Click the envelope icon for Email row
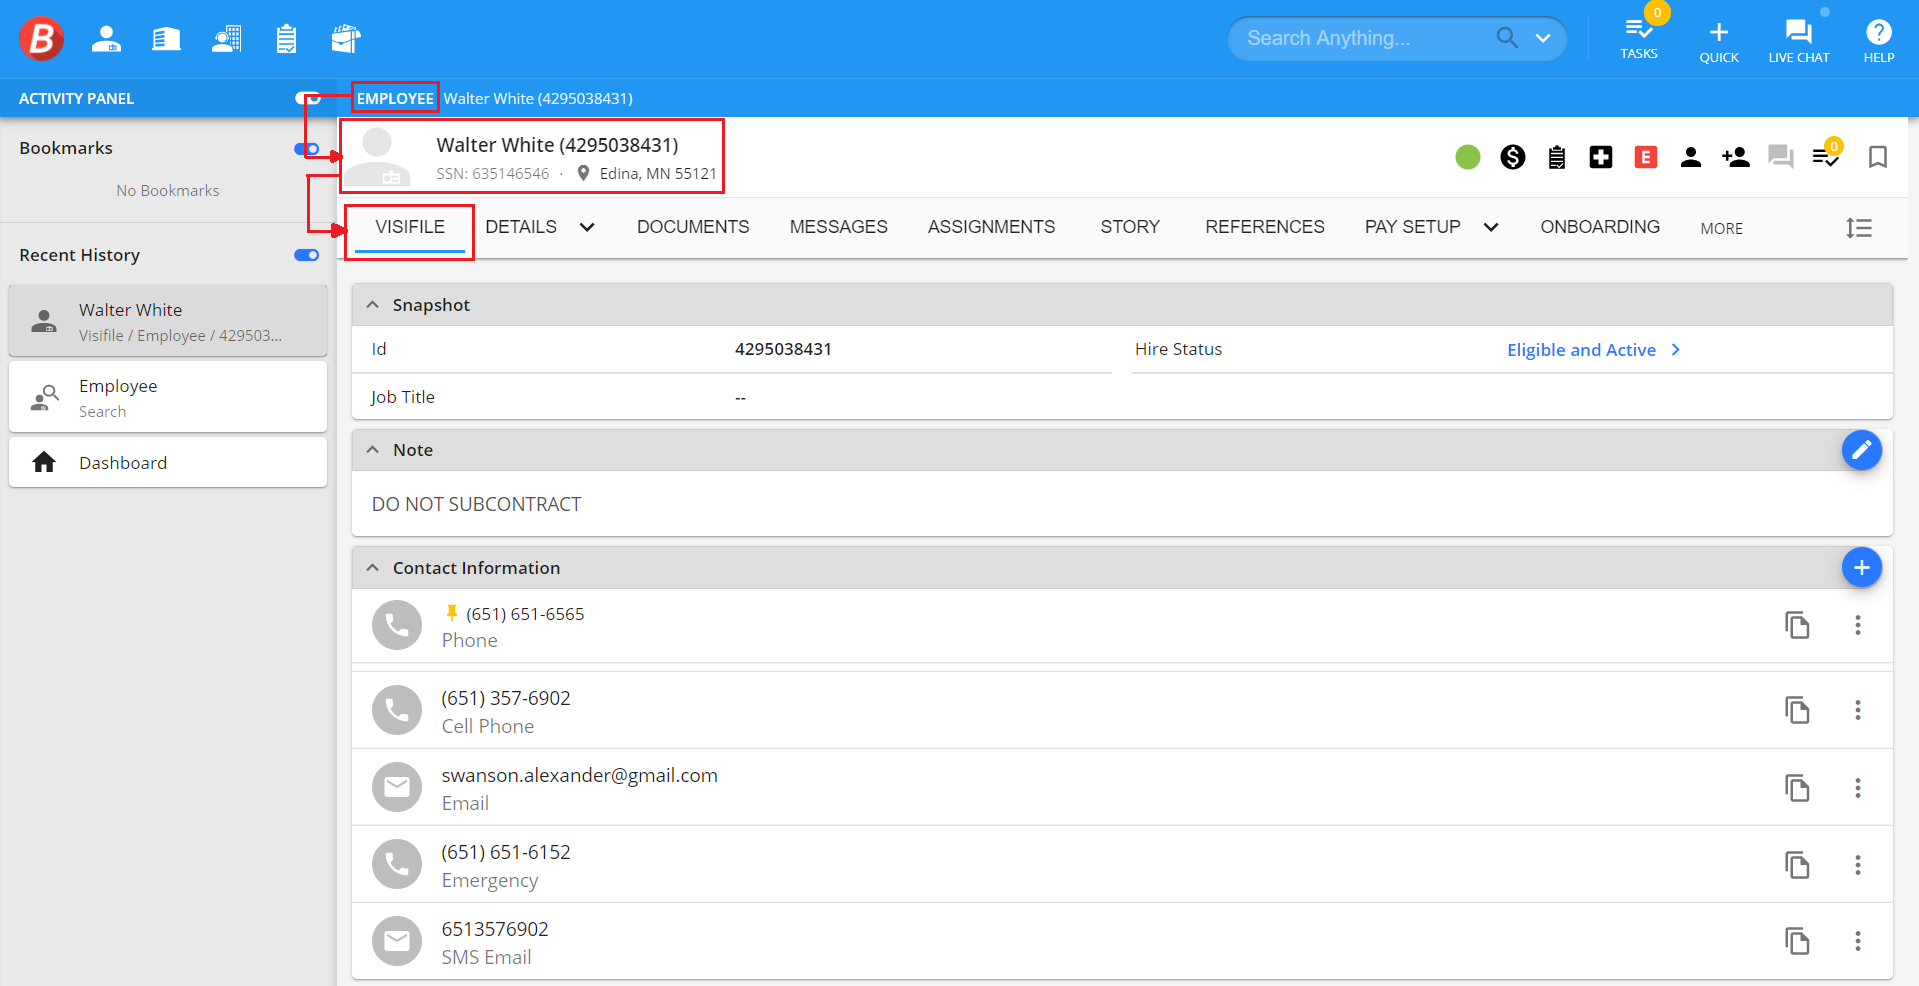 pyautogui.click(x=397, y=788)
